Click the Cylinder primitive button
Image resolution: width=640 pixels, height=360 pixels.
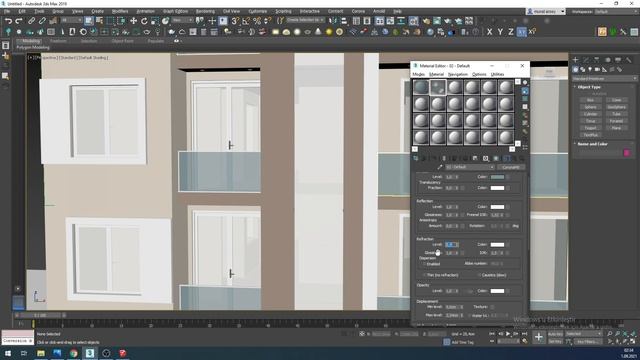click(590, 114)
